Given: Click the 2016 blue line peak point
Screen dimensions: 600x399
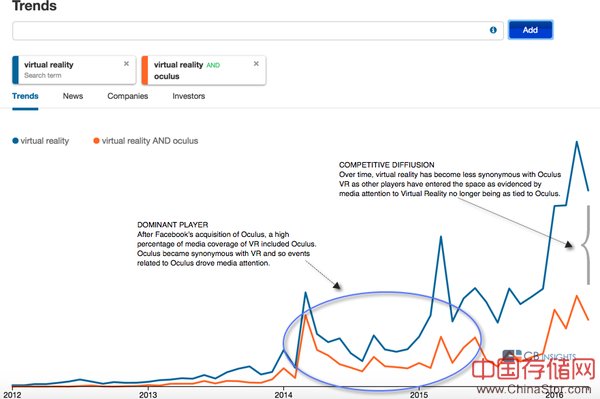Looking at the screenshot, I should [x=577, y=142].
